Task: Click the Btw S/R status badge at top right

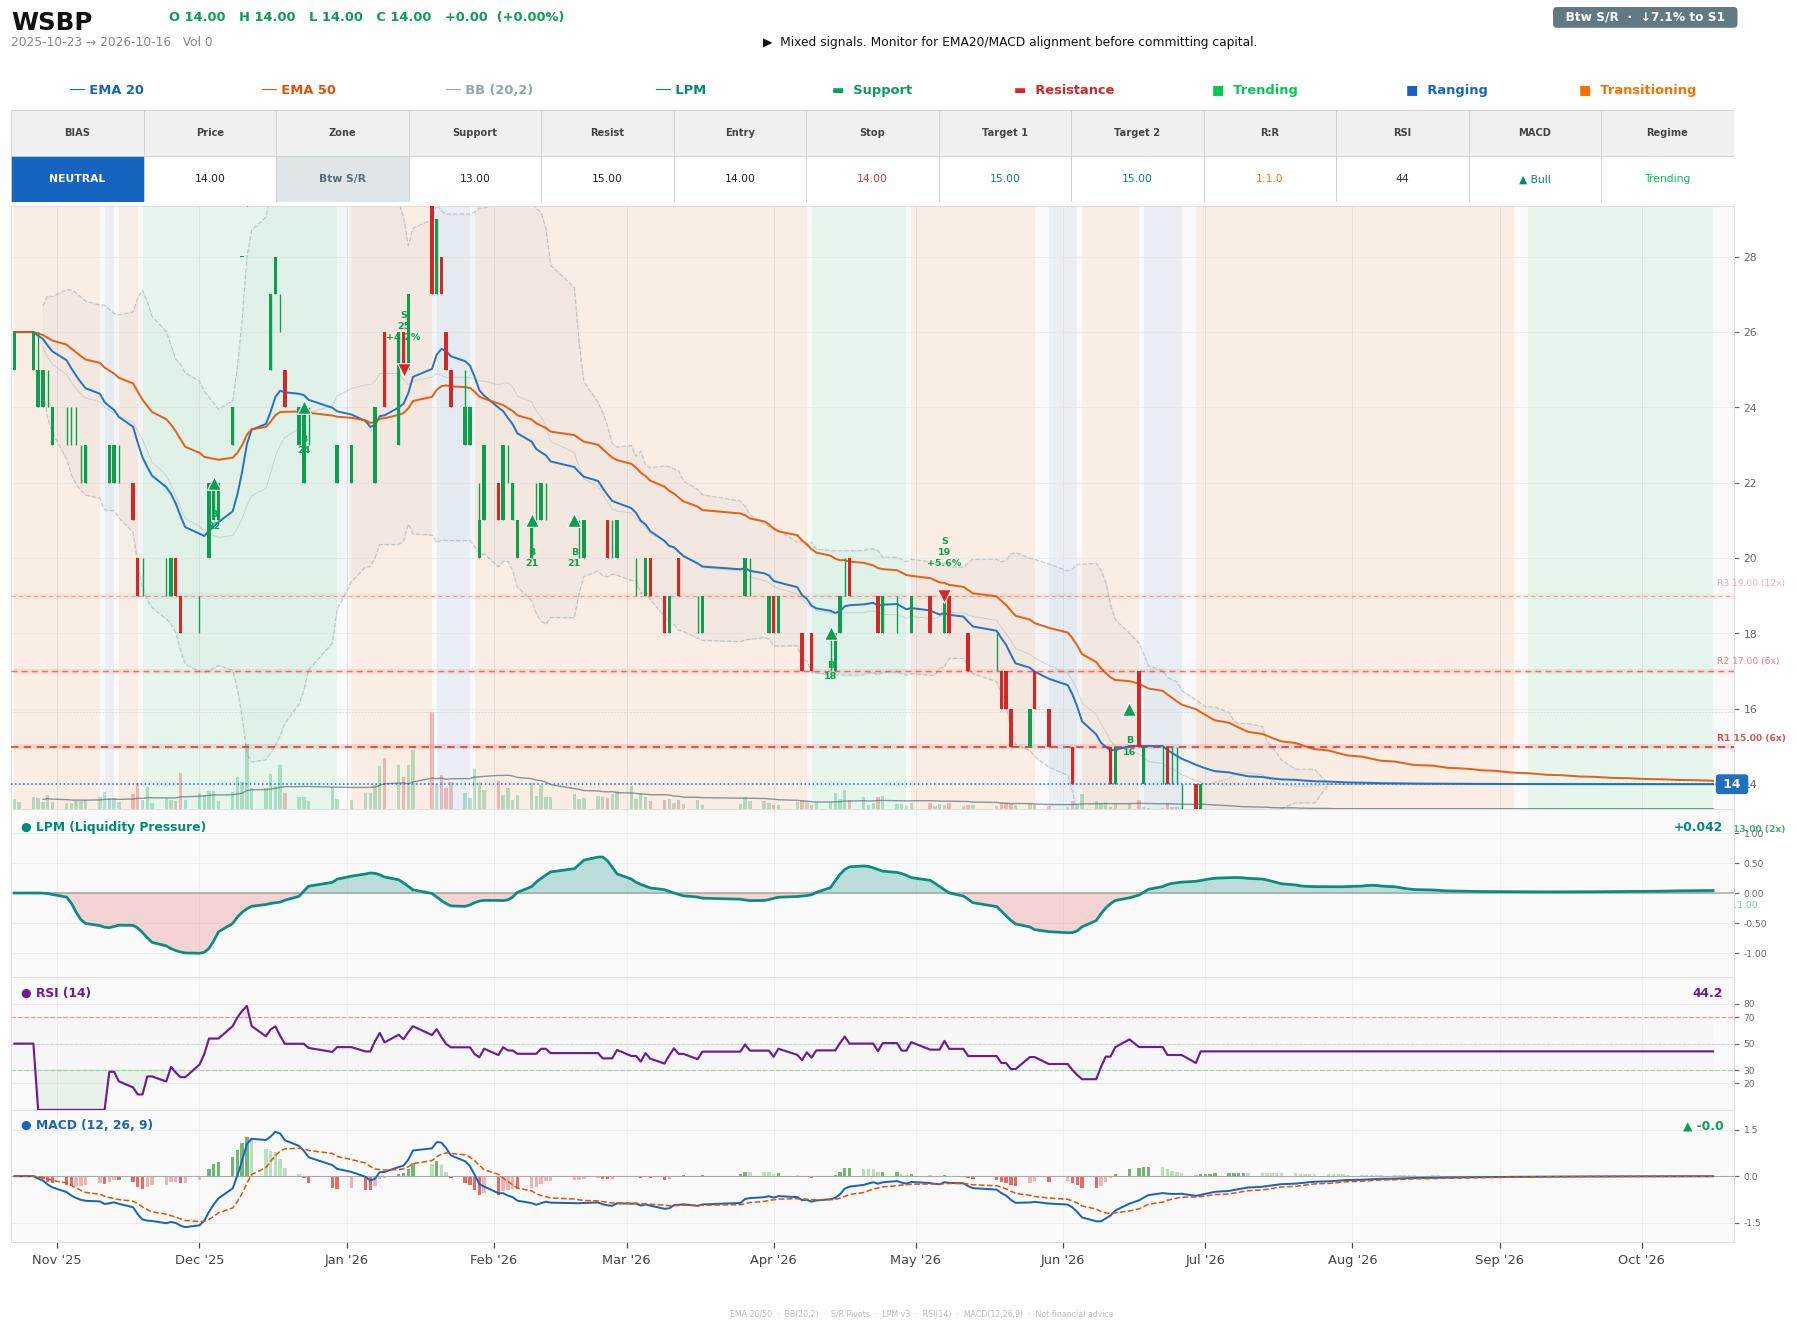Action: point(1644,17)
